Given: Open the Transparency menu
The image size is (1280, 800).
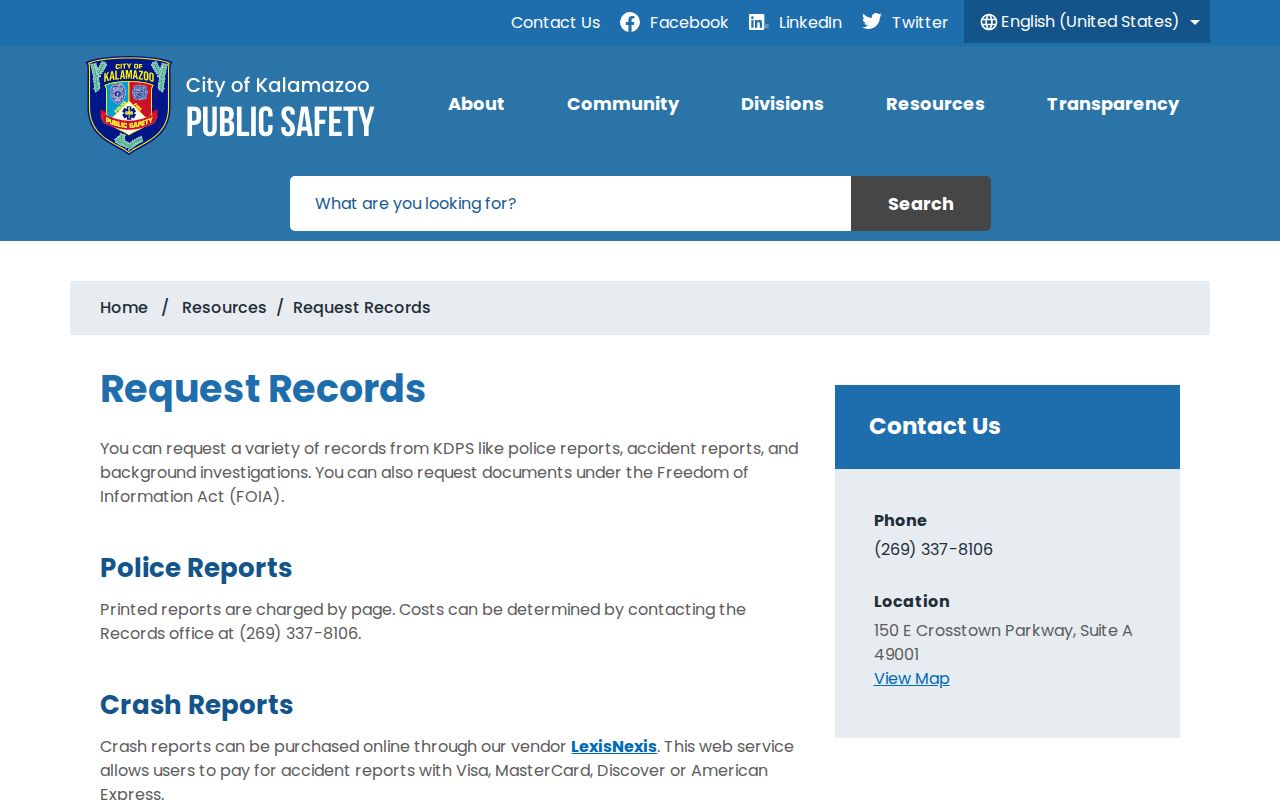Looking at the screenshot, I should tap(1113, 104).
